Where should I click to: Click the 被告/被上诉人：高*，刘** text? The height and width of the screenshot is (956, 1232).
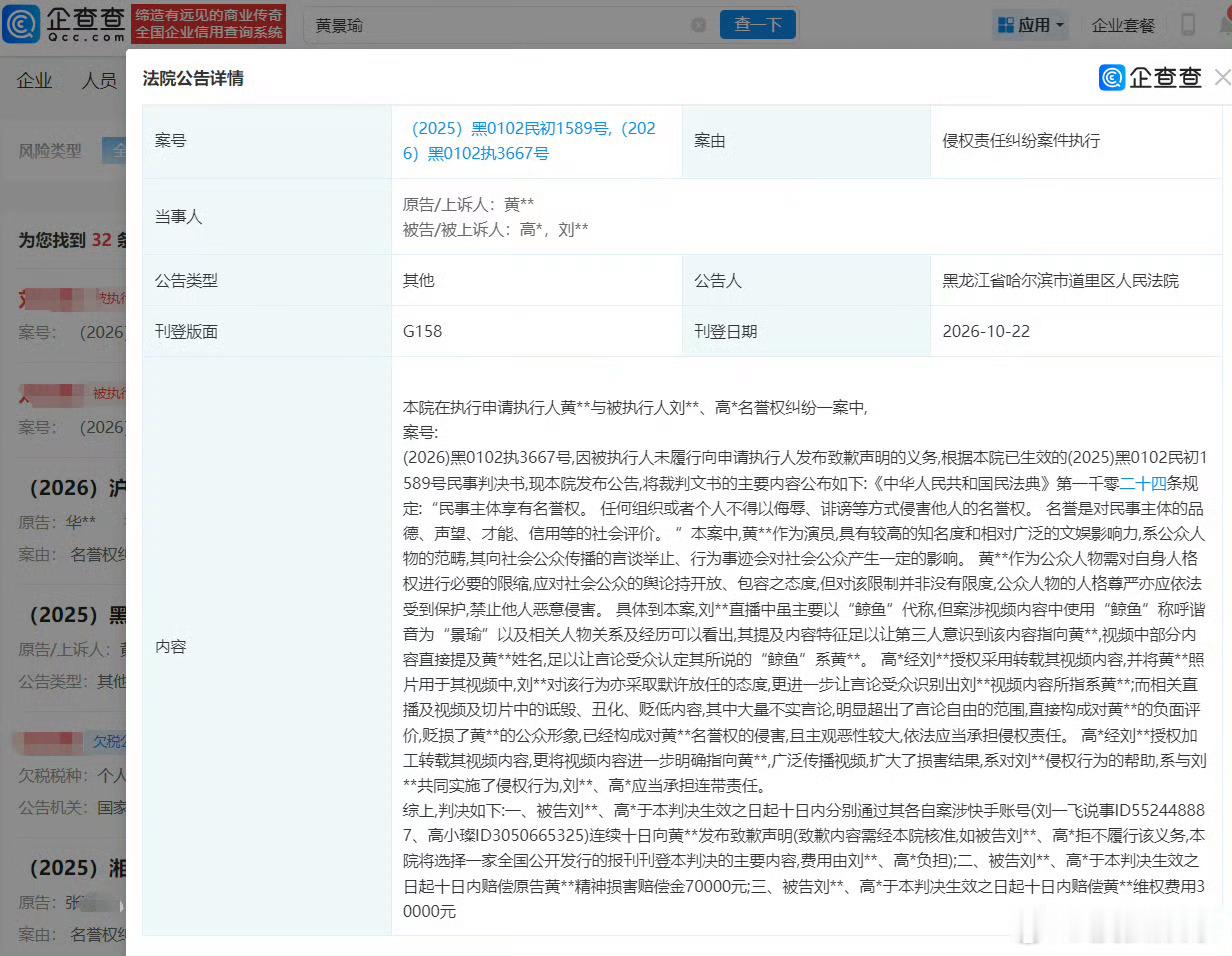[x=495, y=229]
